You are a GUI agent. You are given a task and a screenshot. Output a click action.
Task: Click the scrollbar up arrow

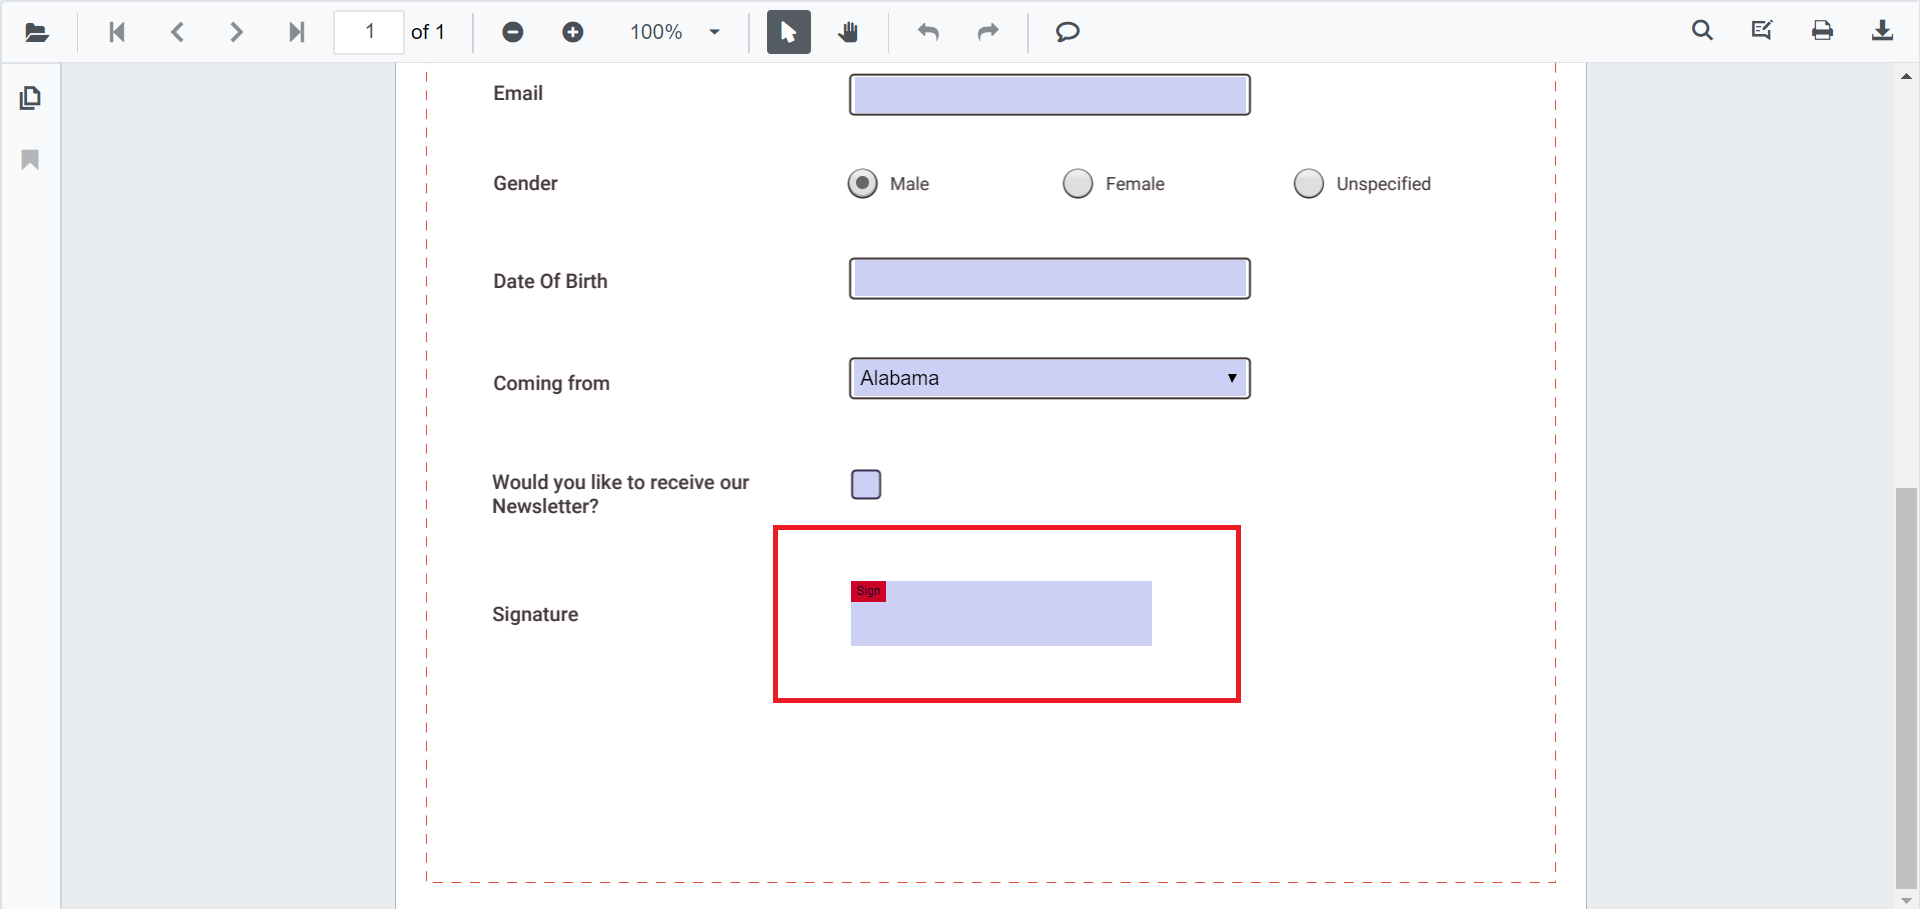pos(1906,76)
